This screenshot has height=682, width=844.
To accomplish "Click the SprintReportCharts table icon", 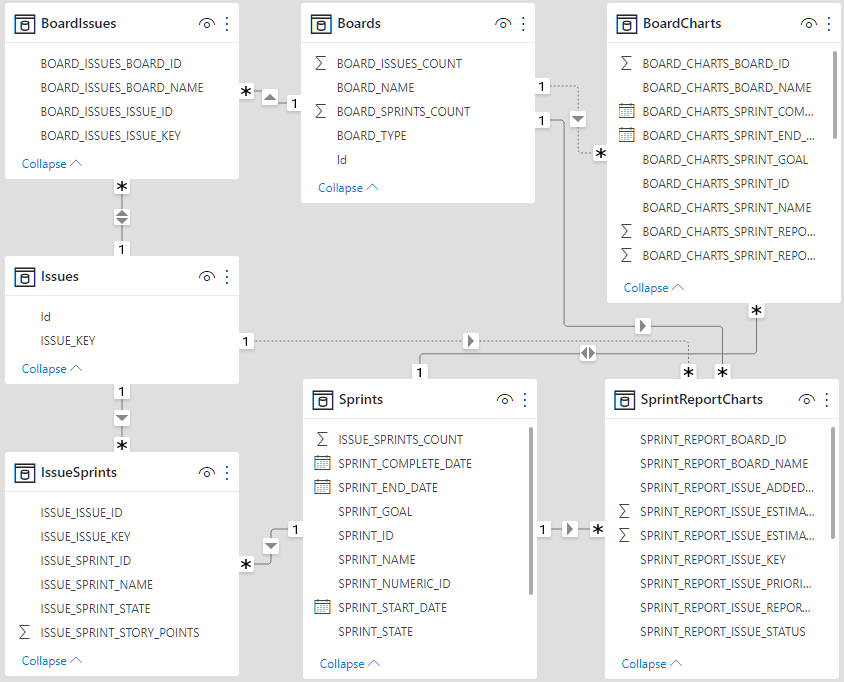I will [x=624, y=400].
